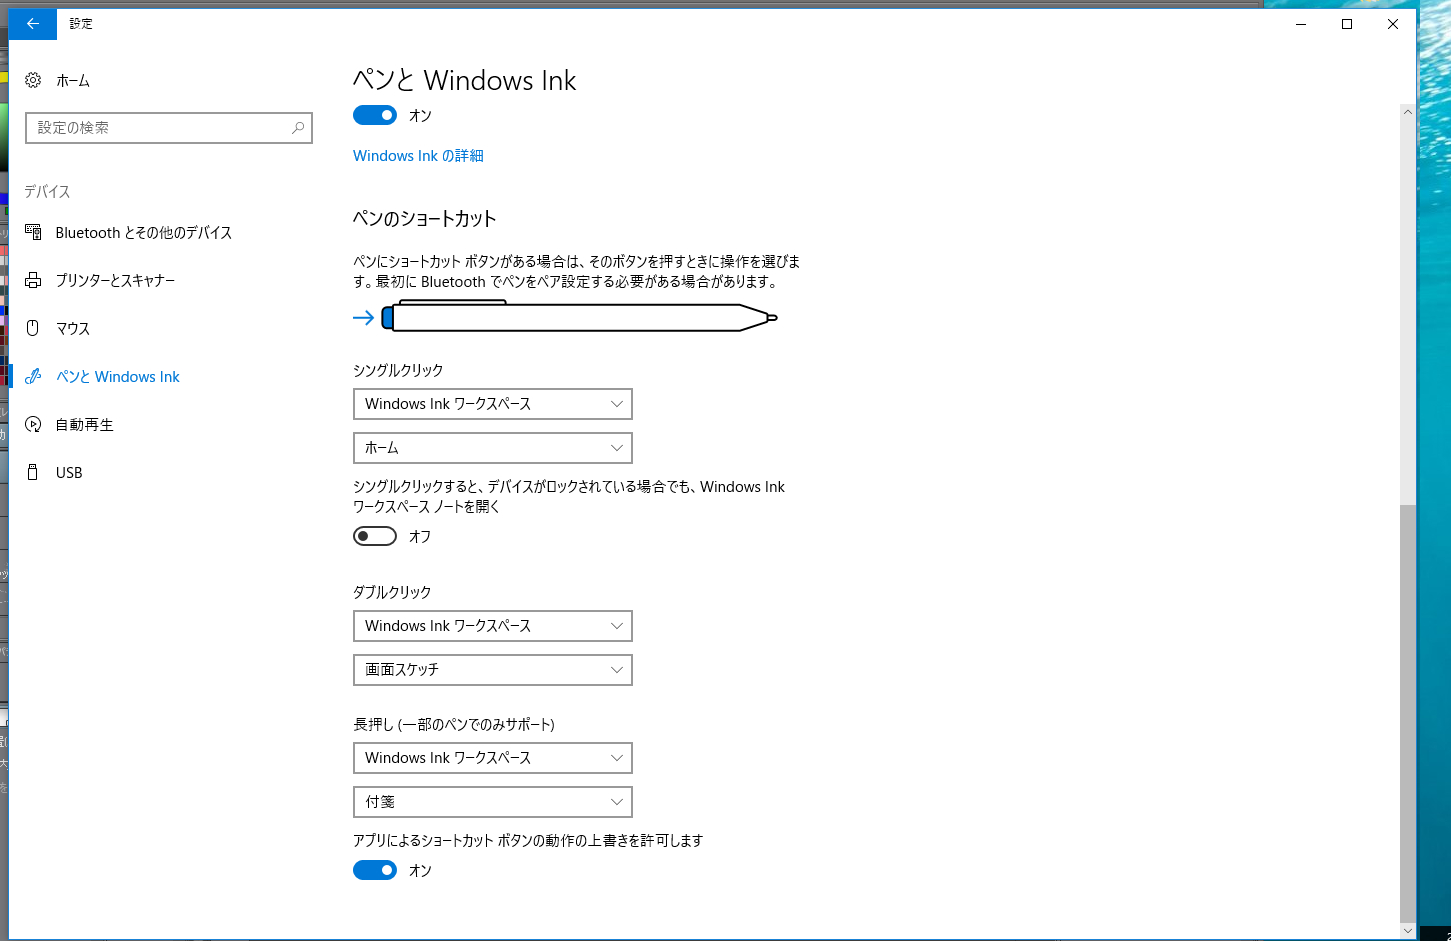
Task: Go to 自動再生 settings page
Action: 85,424
